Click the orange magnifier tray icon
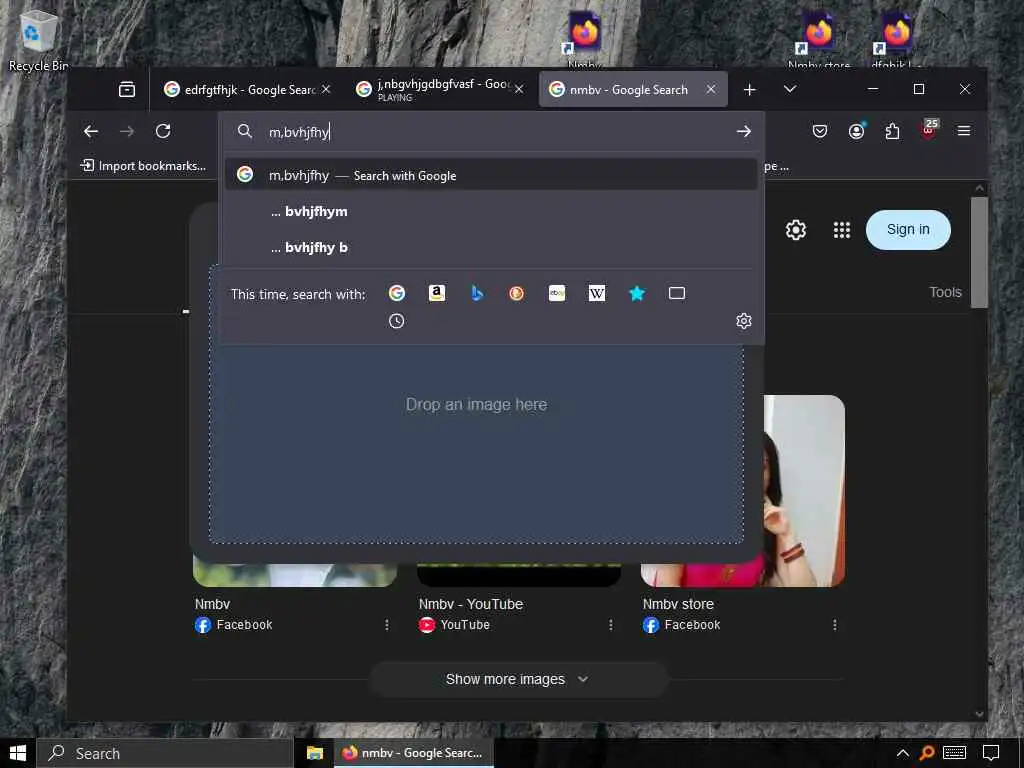1024x768 pixels. coord(926,753)
